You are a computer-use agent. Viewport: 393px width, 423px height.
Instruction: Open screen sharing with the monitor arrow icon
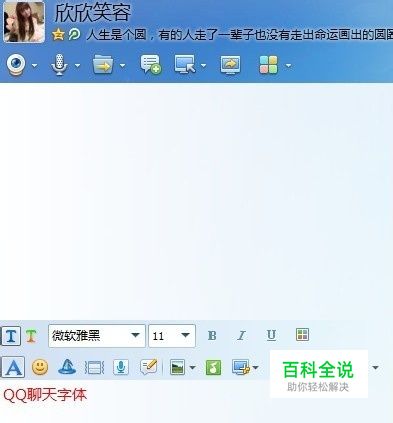(x=230, y=65)
